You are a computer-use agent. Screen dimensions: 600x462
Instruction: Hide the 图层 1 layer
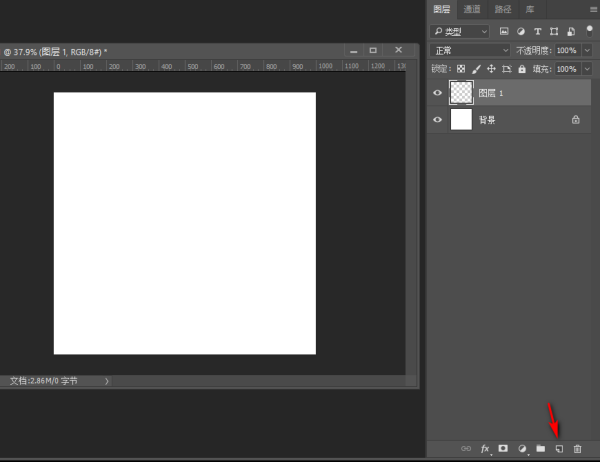click(x=437, y=93)
